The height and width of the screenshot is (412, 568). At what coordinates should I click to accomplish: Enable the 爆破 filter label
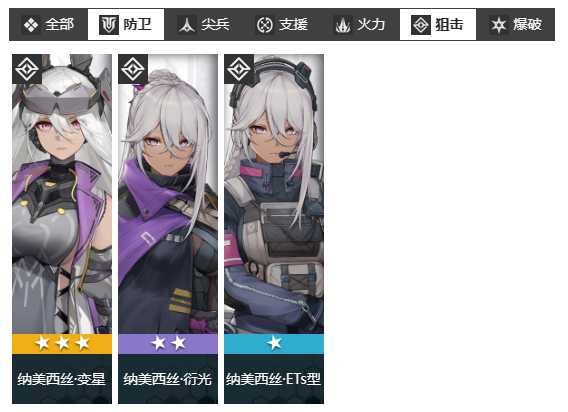(x=527, y=25)
